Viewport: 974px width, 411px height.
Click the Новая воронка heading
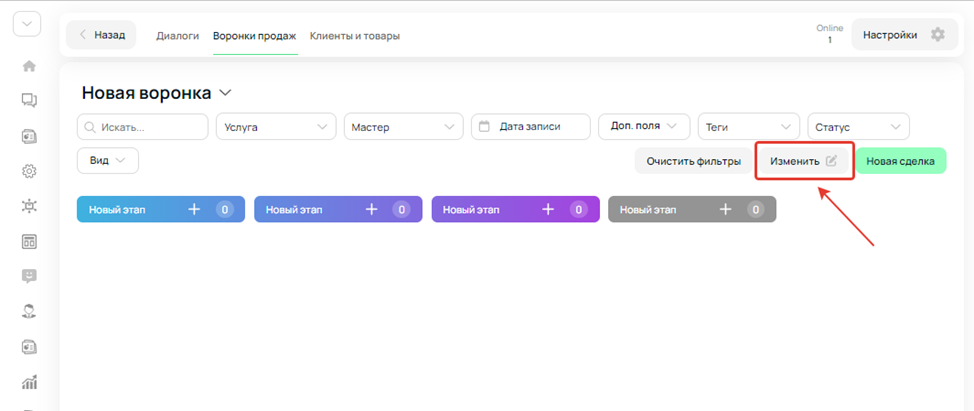point(147,93)
